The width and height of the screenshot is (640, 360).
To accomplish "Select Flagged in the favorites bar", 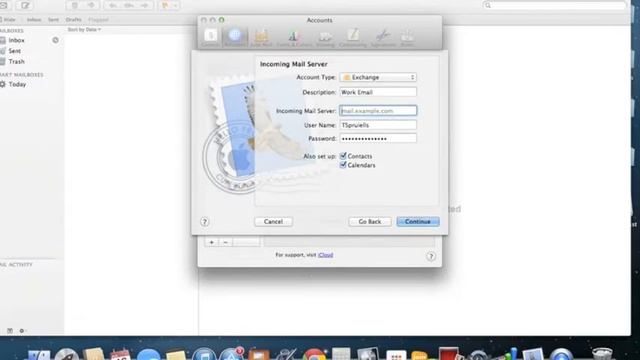I will 98,20.
